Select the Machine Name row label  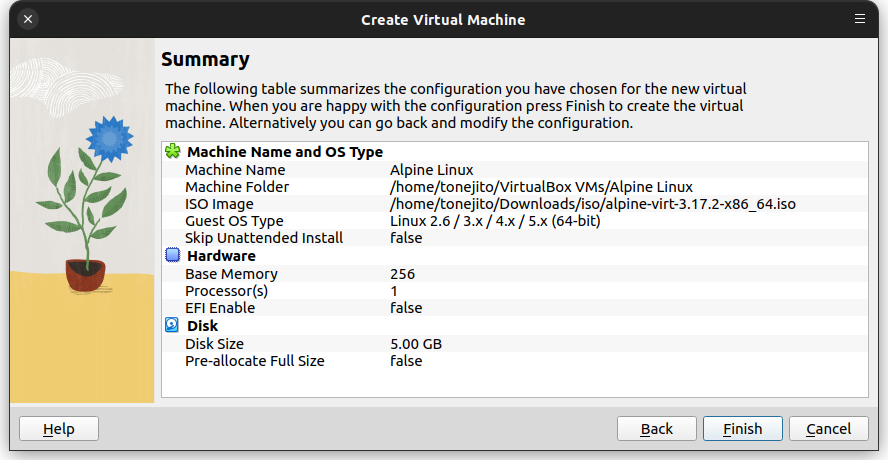[x=235, y=170]
